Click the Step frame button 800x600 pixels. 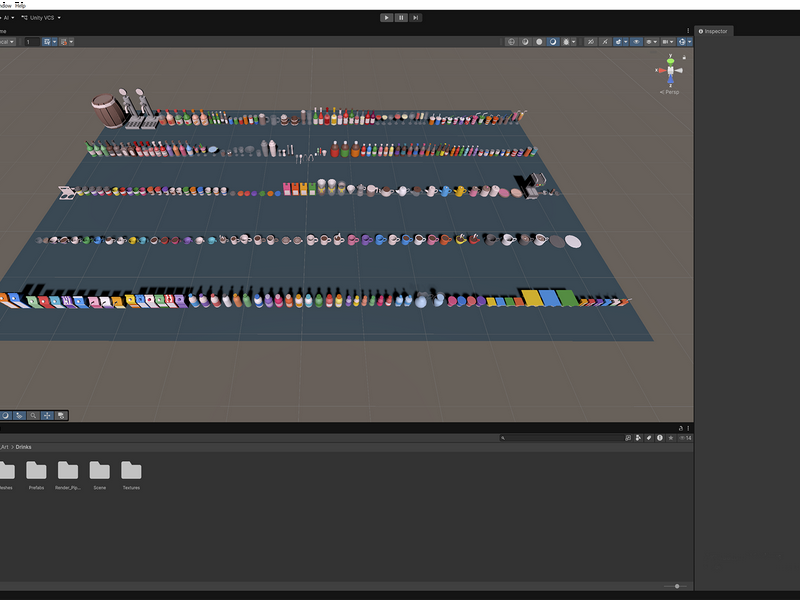pyautogui.click(x=416, y=18)
